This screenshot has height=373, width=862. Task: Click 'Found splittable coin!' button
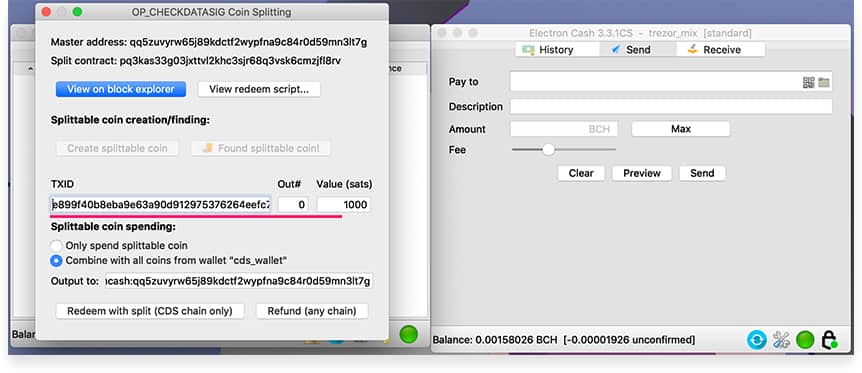click(x=261, y=148)
